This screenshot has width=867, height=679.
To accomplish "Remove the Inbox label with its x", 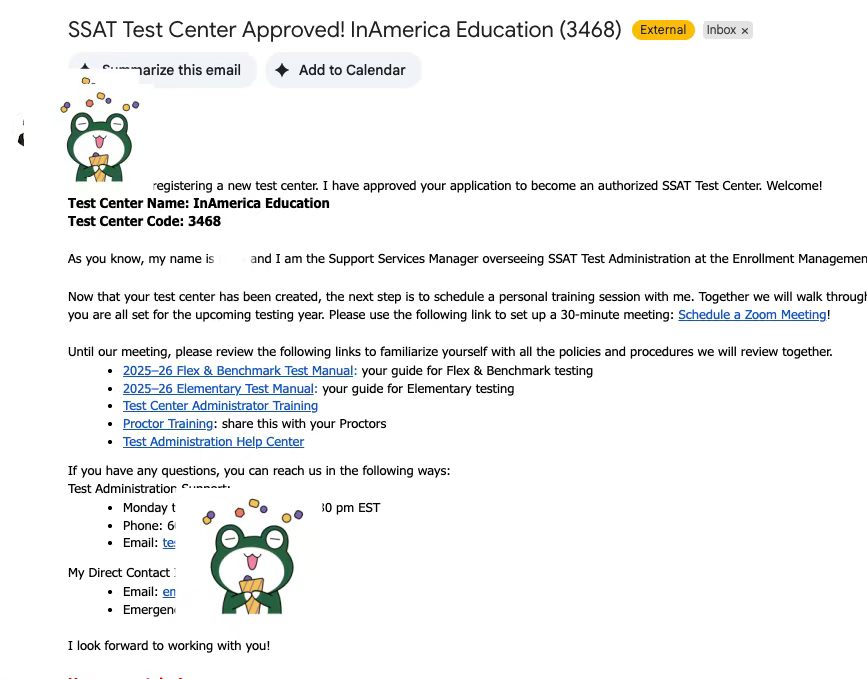I will (745, 31).
